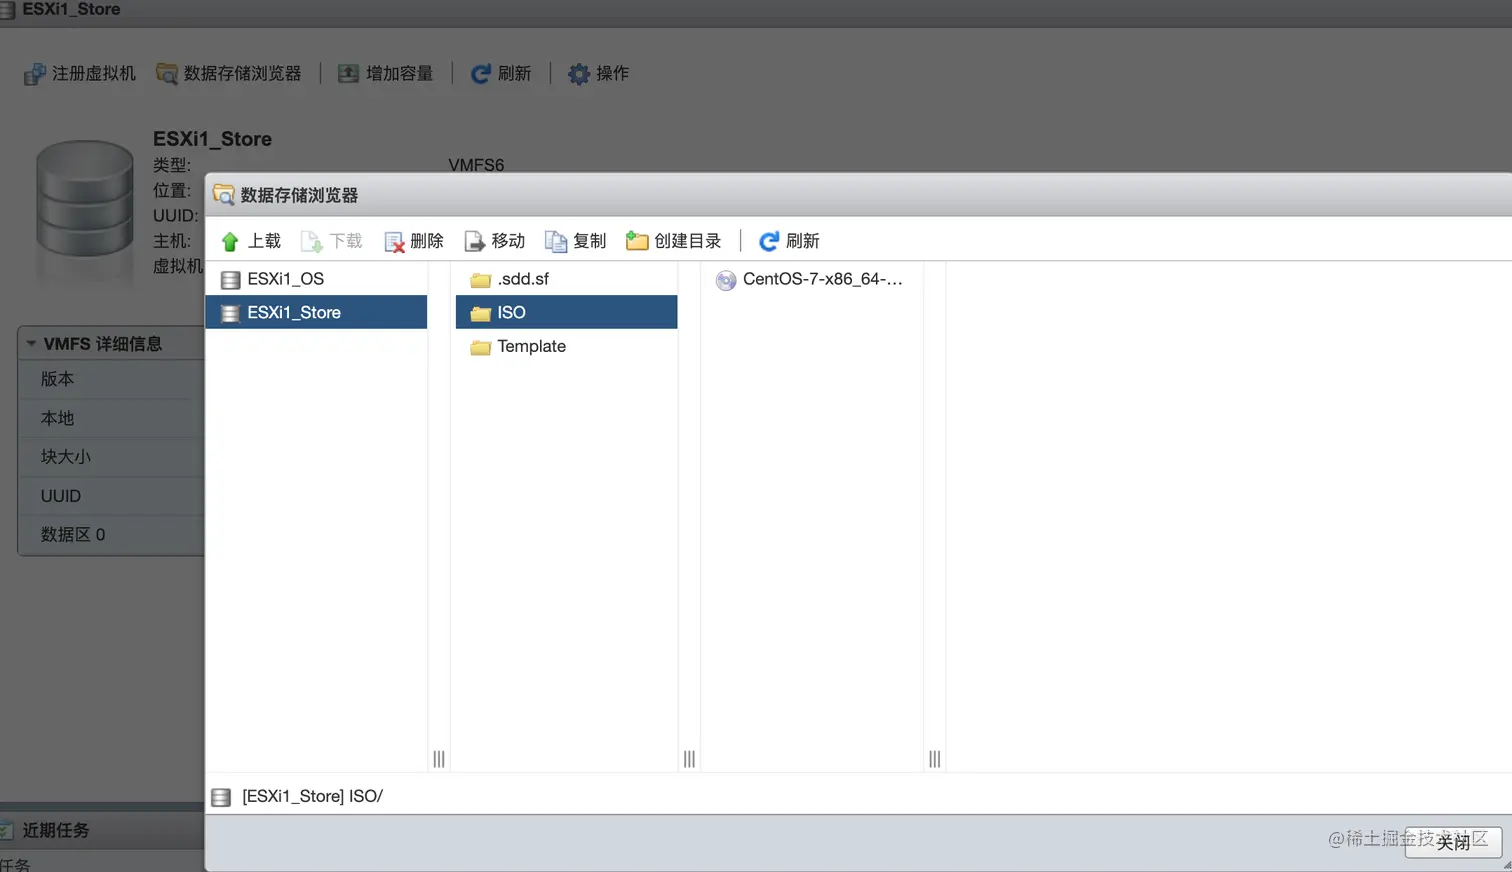
Task: Click the ESXi1_Store heading beside the datastore image
Action: click(212, 139)
